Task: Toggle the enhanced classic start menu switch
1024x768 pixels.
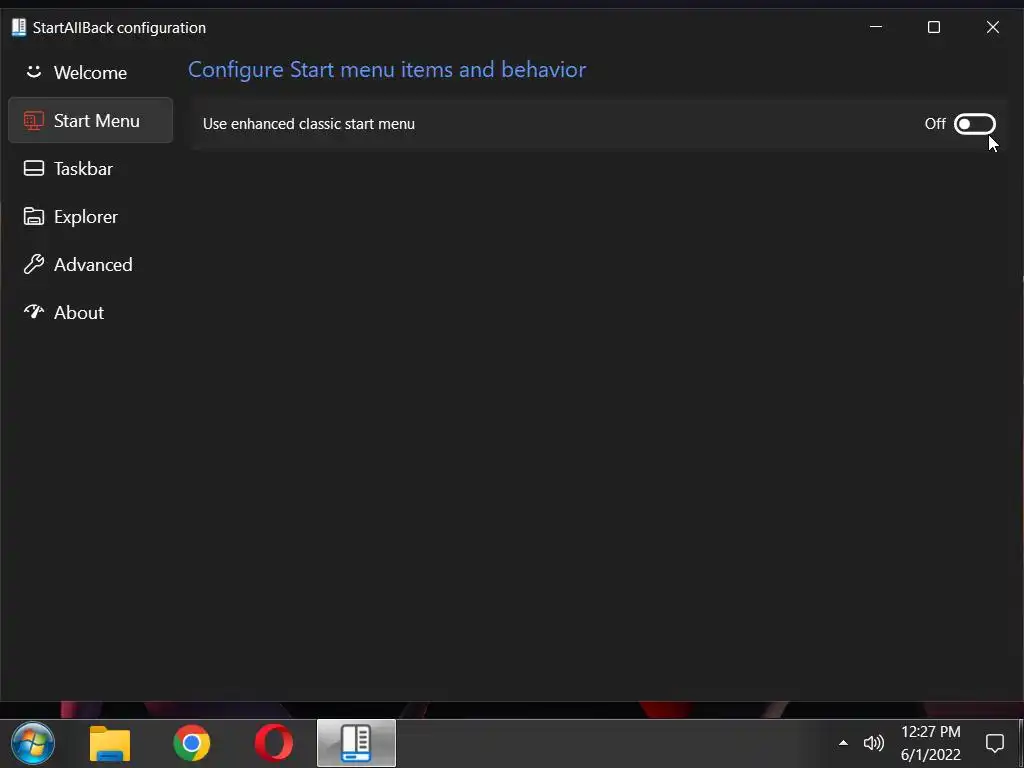Action: (x=974, y=124)
